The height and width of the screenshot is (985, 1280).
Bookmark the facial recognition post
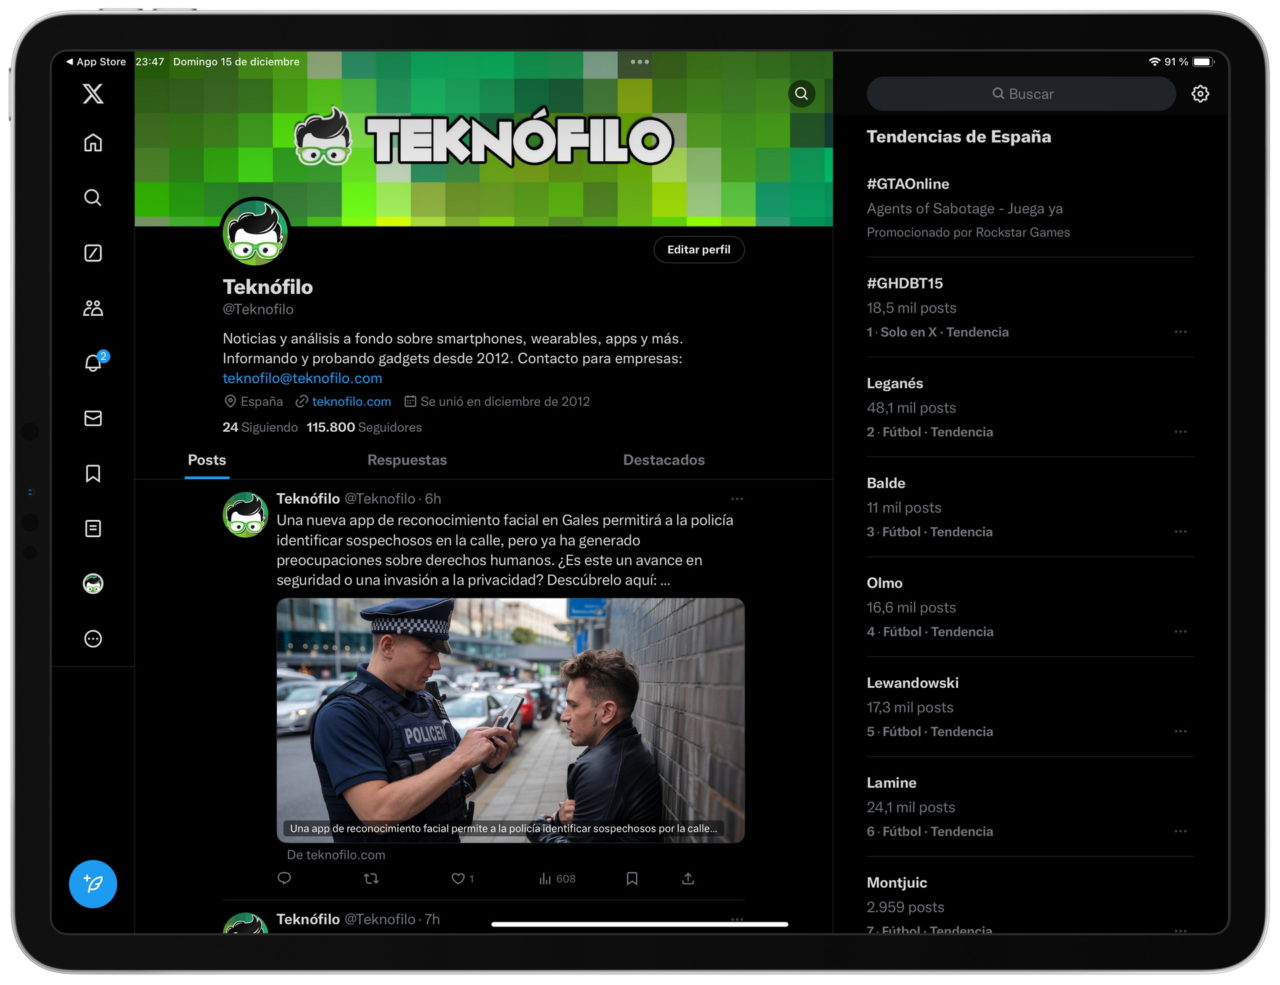[x=632, y=879]
